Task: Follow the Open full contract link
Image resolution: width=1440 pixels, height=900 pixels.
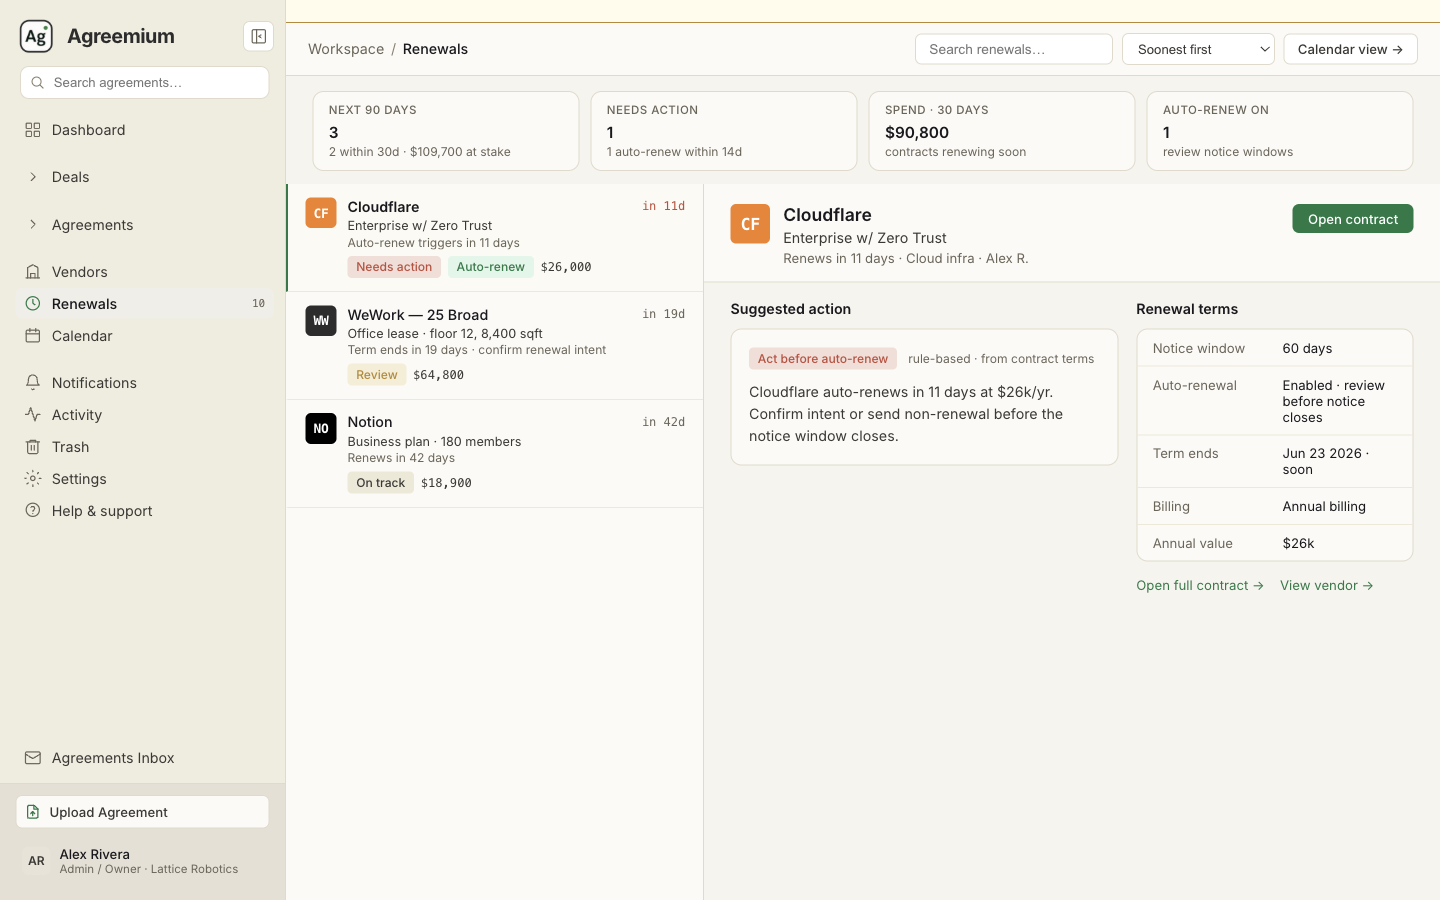Action: (1200, 586)
